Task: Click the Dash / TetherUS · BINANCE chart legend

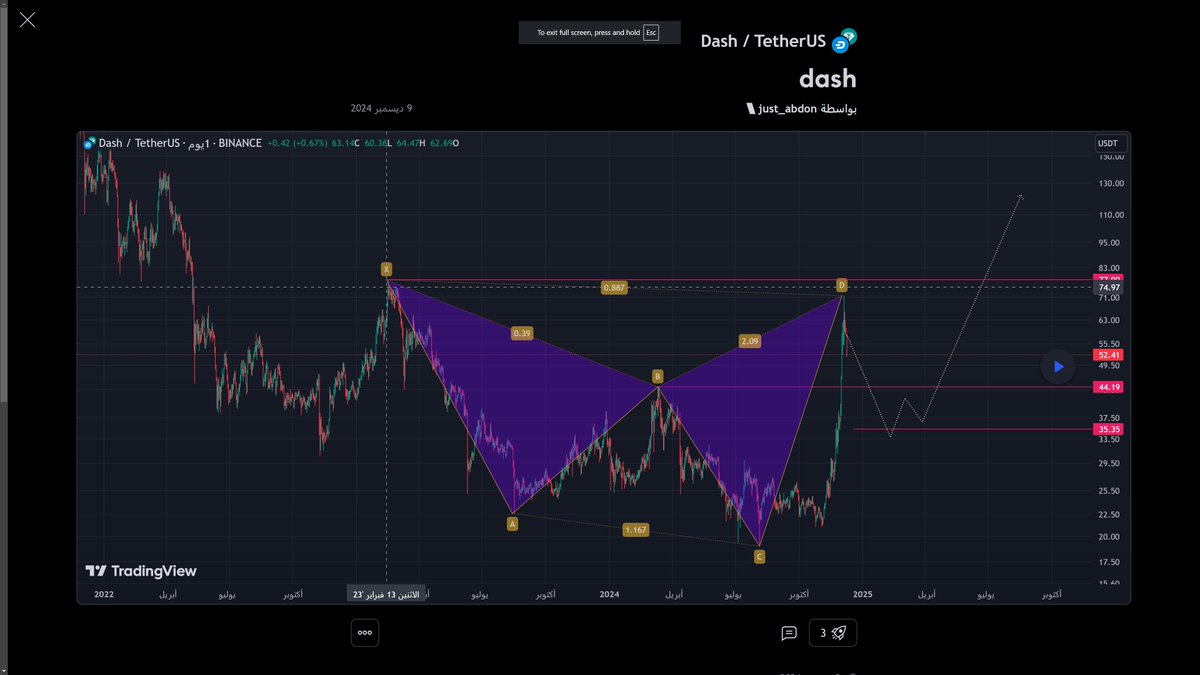Action: (180, 143)
